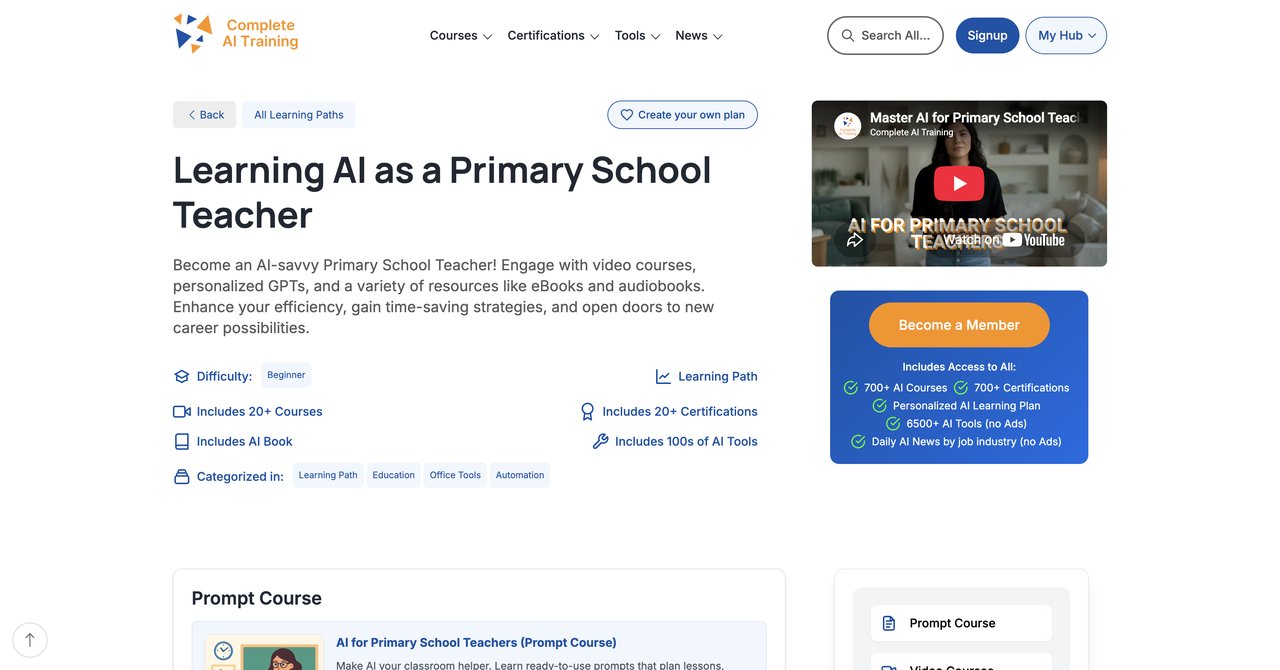This screenshot has height=670, width=1280.
Task: Open Includes 20+ Certifications link
Action: [680, 412]
